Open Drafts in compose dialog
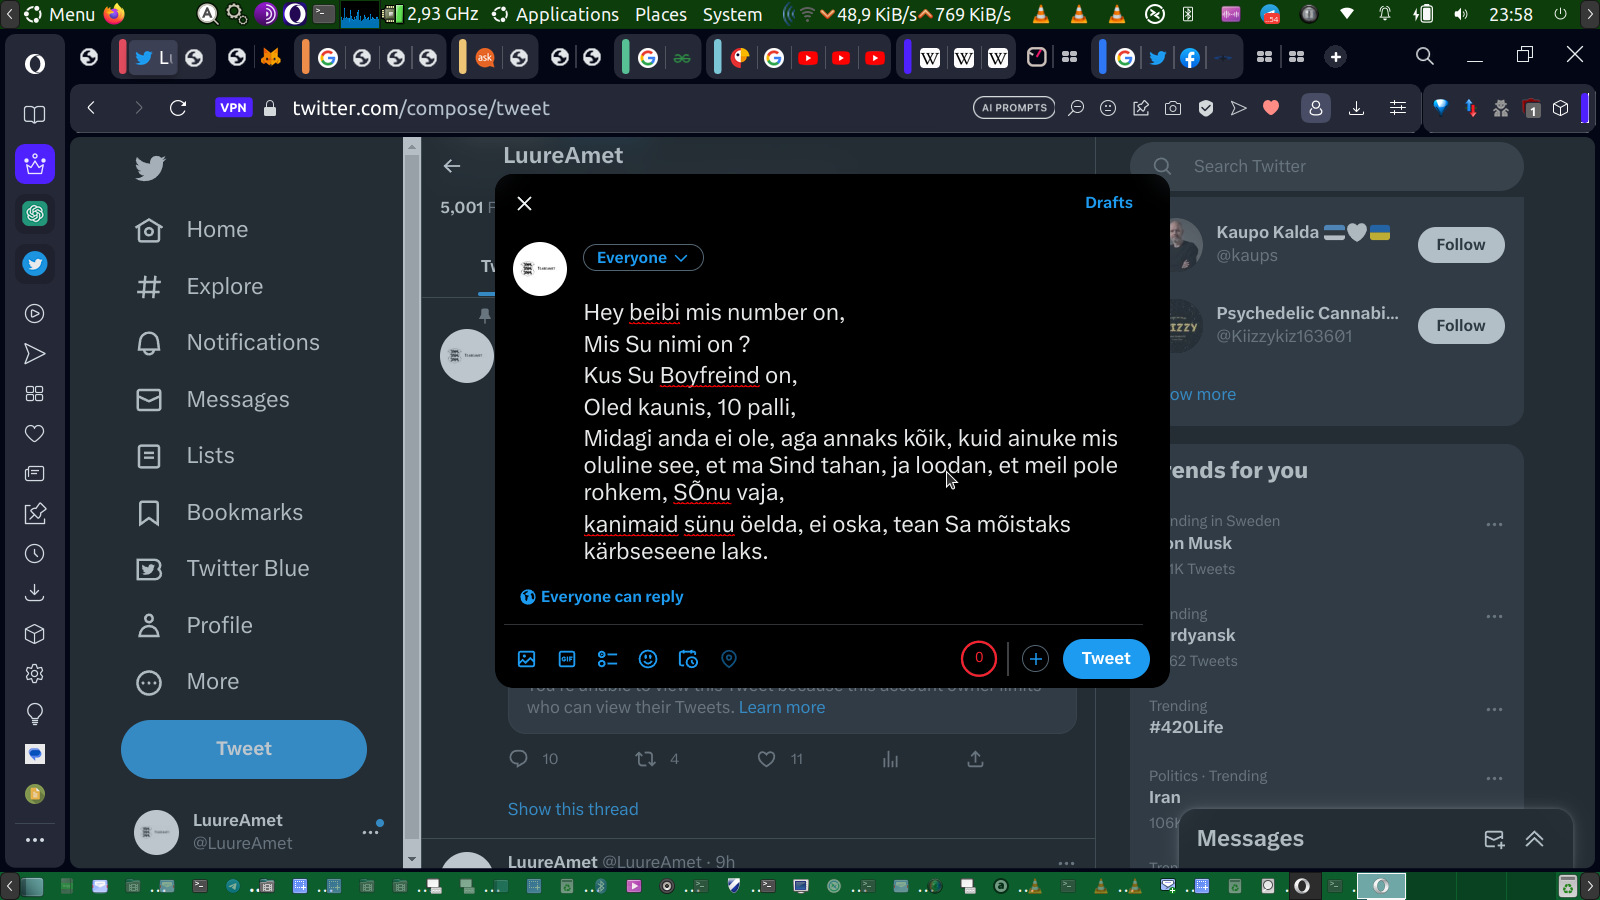 coord(1109,203)
